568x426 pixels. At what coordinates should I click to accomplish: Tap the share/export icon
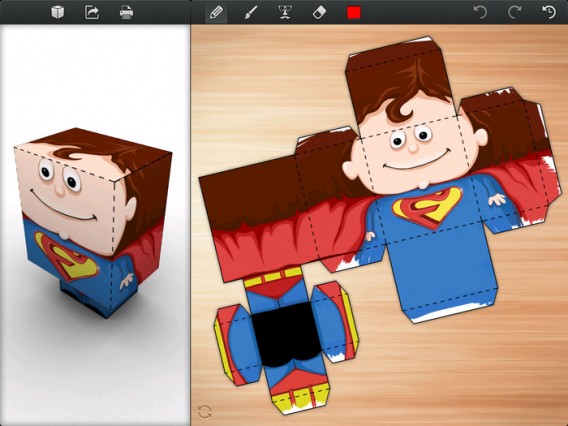coord(92,12)
